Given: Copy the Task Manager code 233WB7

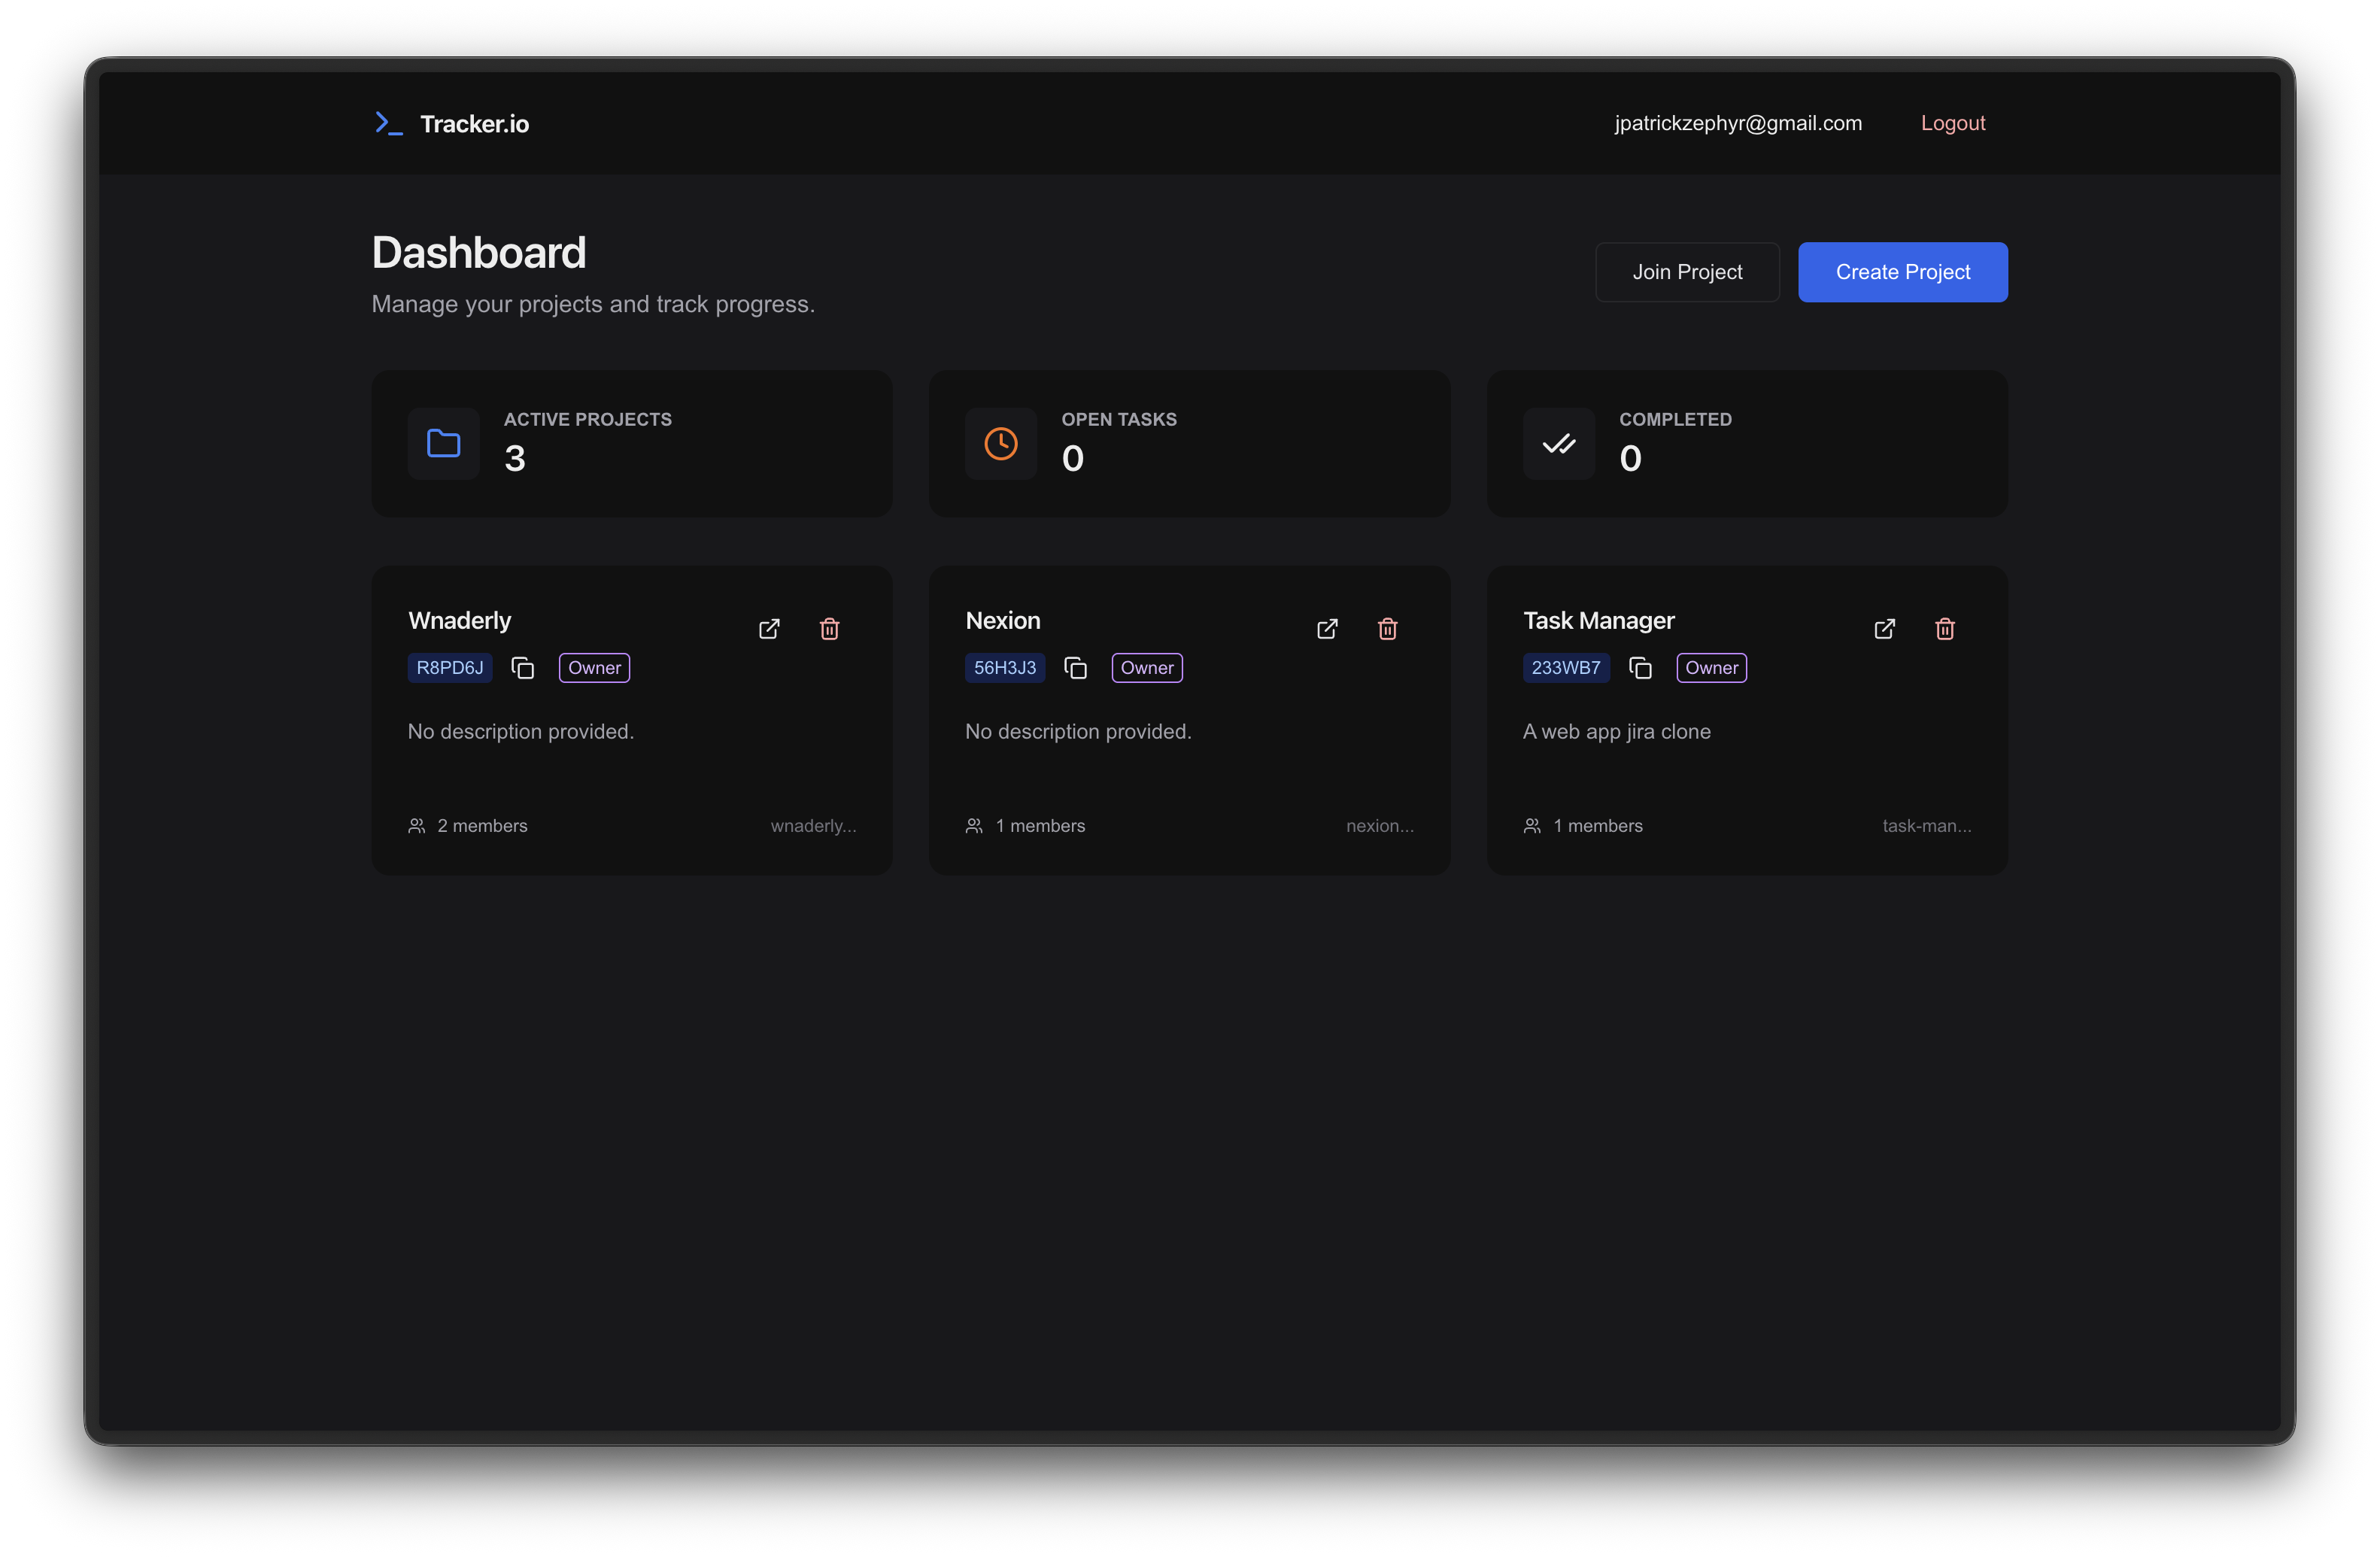Looking at the screenshot, I should tap(1640, 668).
